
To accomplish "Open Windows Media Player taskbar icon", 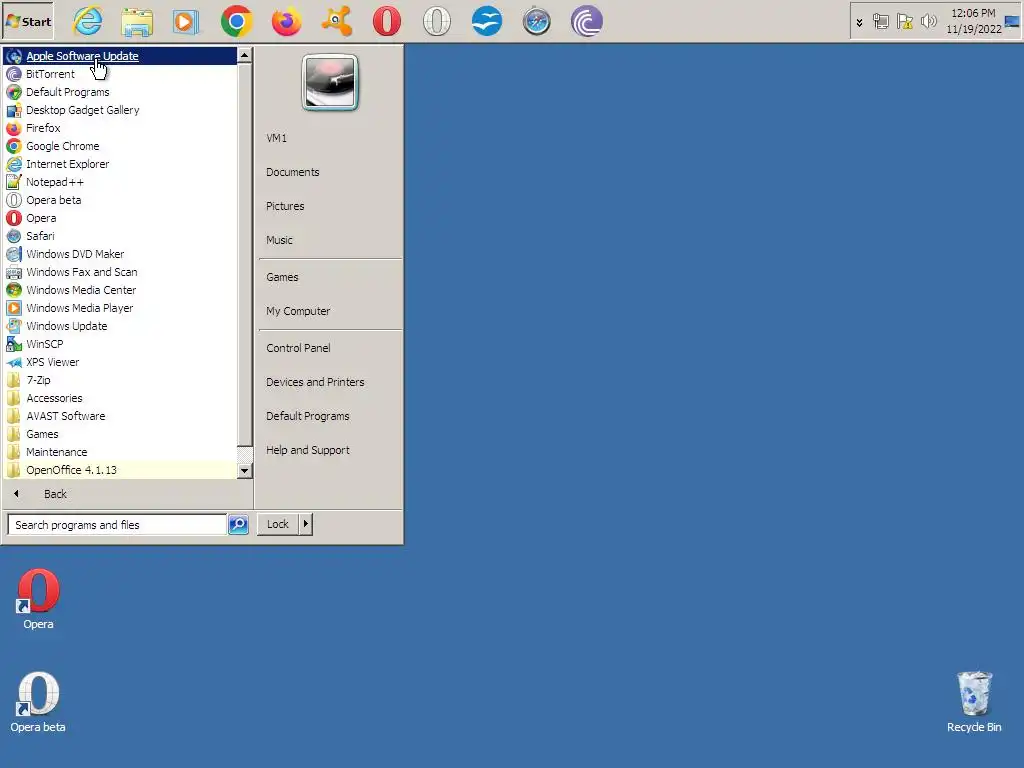I will point(186,21).
